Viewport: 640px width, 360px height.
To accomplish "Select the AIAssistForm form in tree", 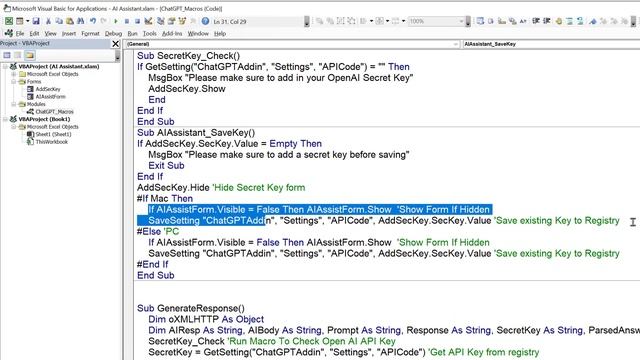I will coord(50,96).
